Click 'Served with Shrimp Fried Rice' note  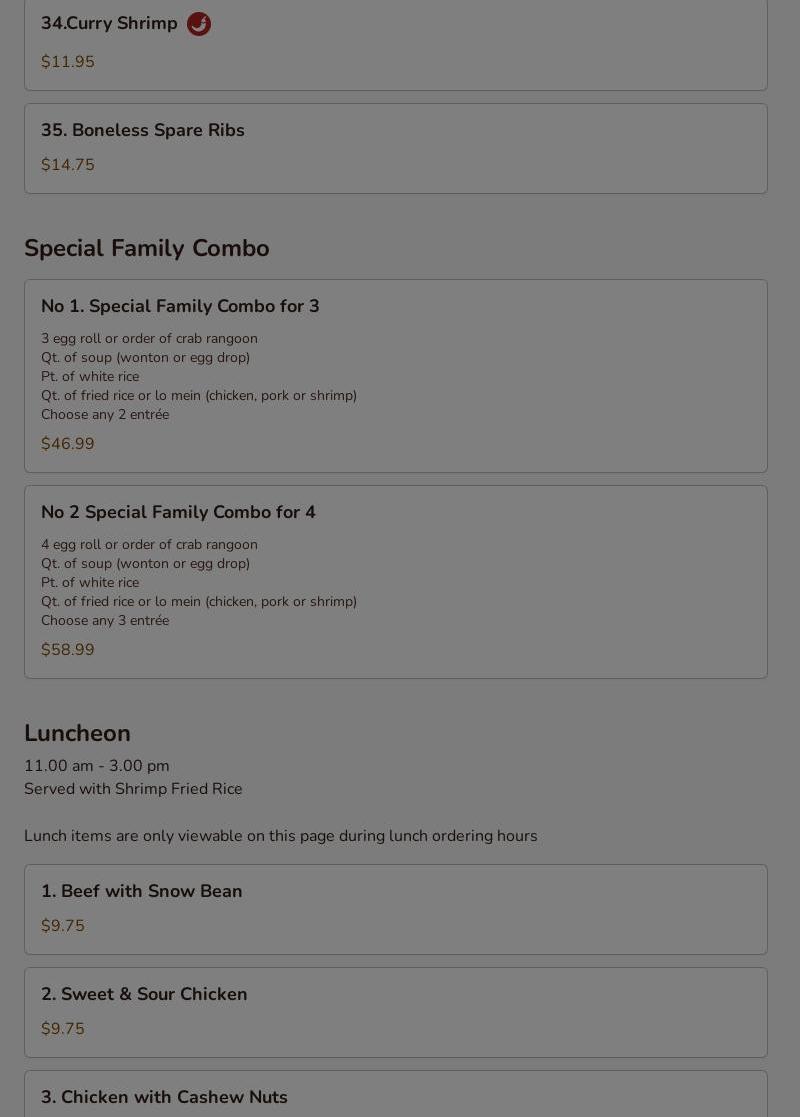133,789
